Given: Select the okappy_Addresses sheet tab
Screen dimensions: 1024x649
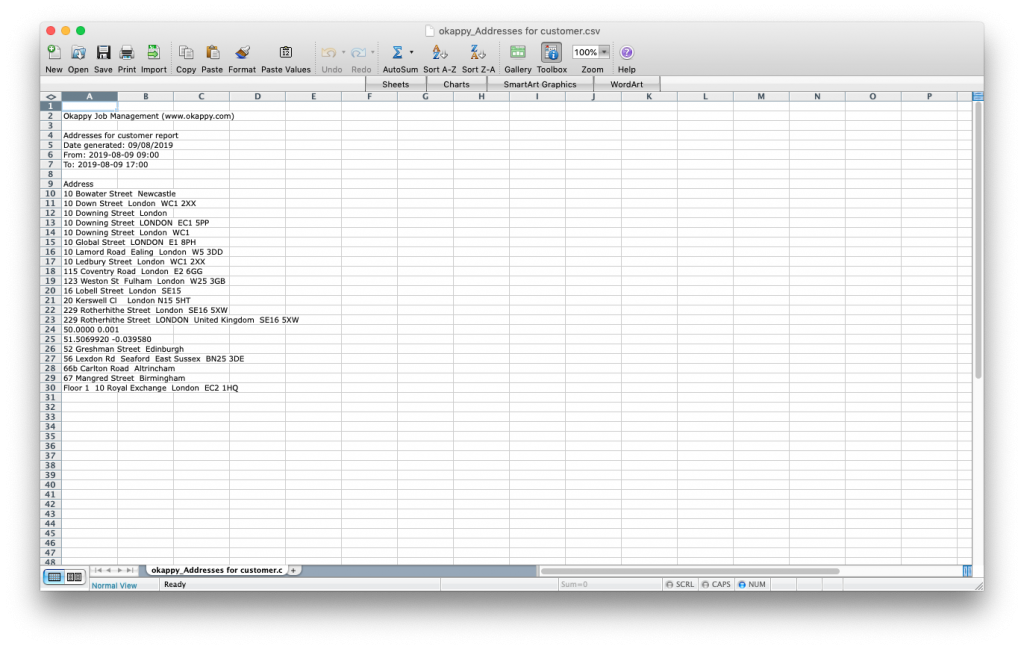Looking at the screenshot, I should coord(216,570).
